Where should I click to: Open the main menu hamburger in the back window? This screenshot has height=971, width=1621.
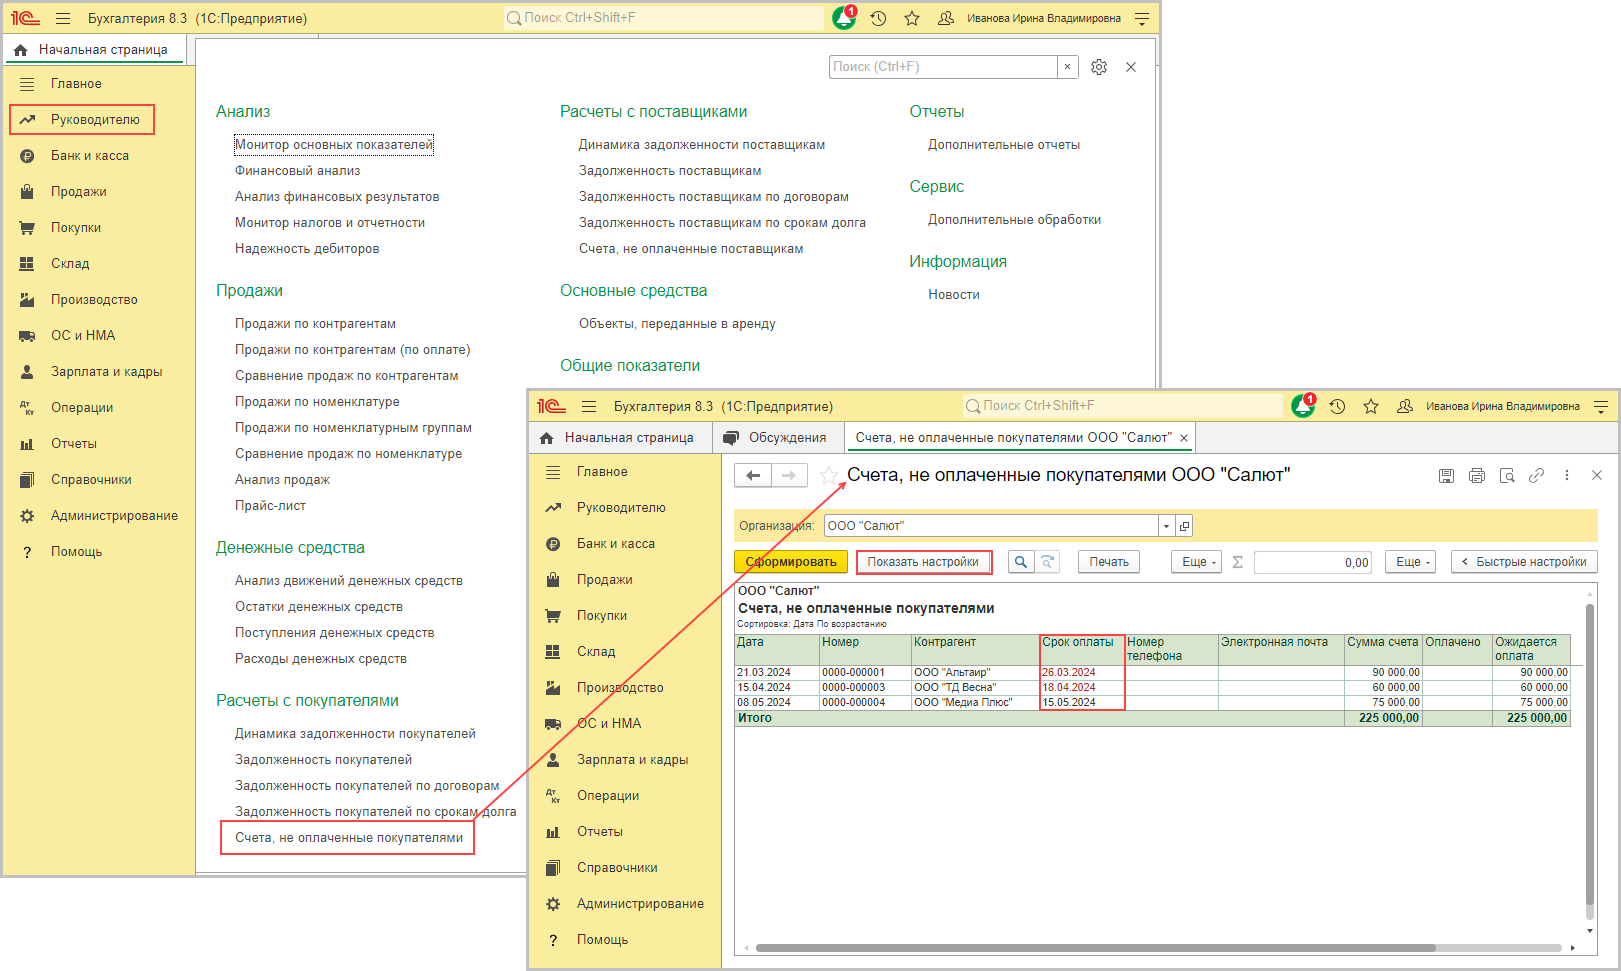click(63, 18)
